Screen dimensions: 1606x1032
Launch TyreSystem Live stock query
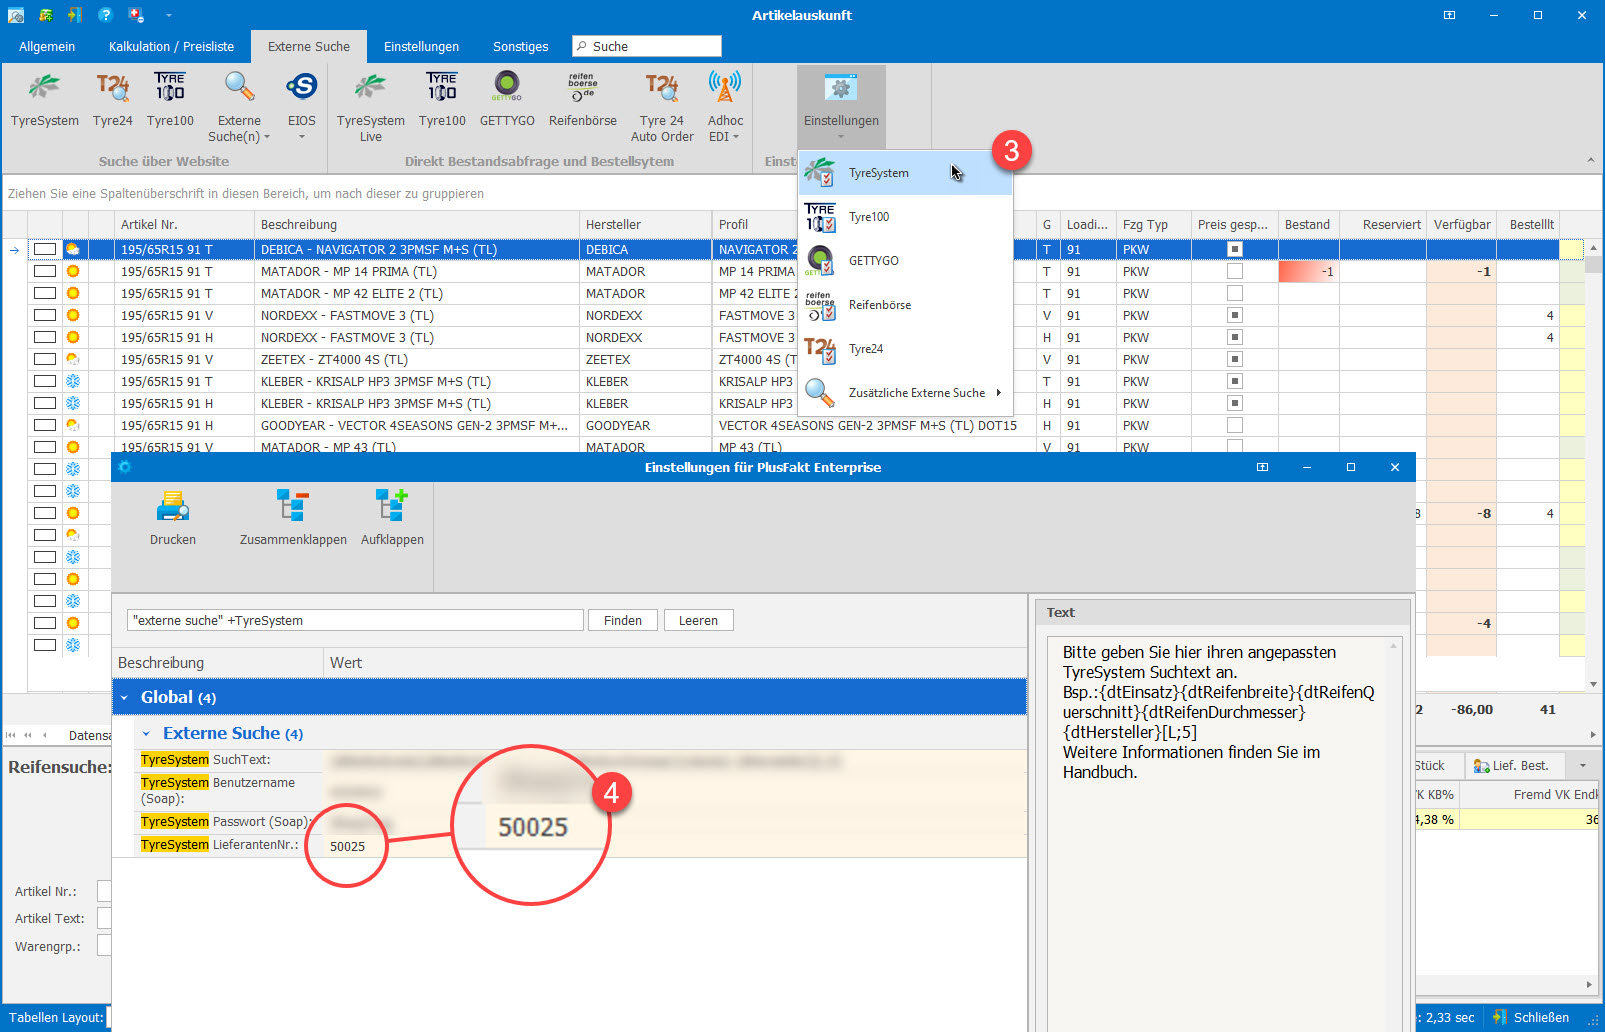tap(370, 106)
